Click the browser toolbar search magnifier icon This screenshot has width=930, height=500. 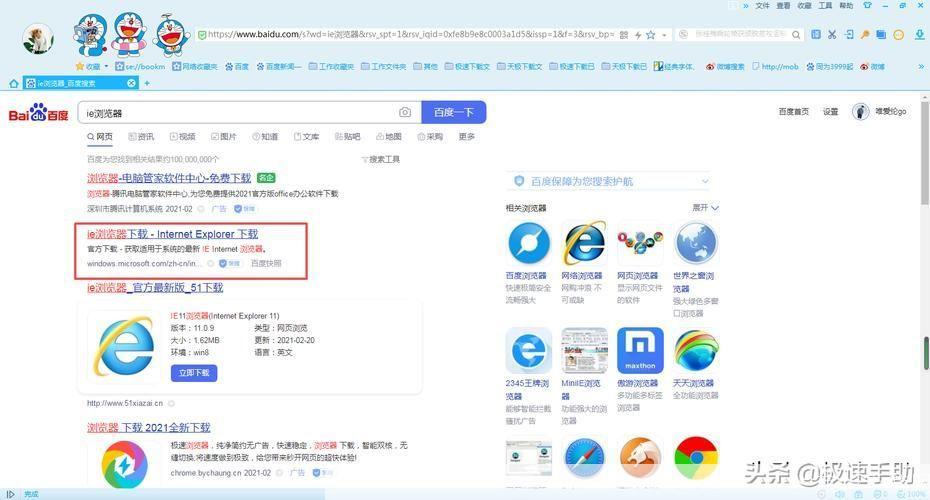[x=796, y=35]
